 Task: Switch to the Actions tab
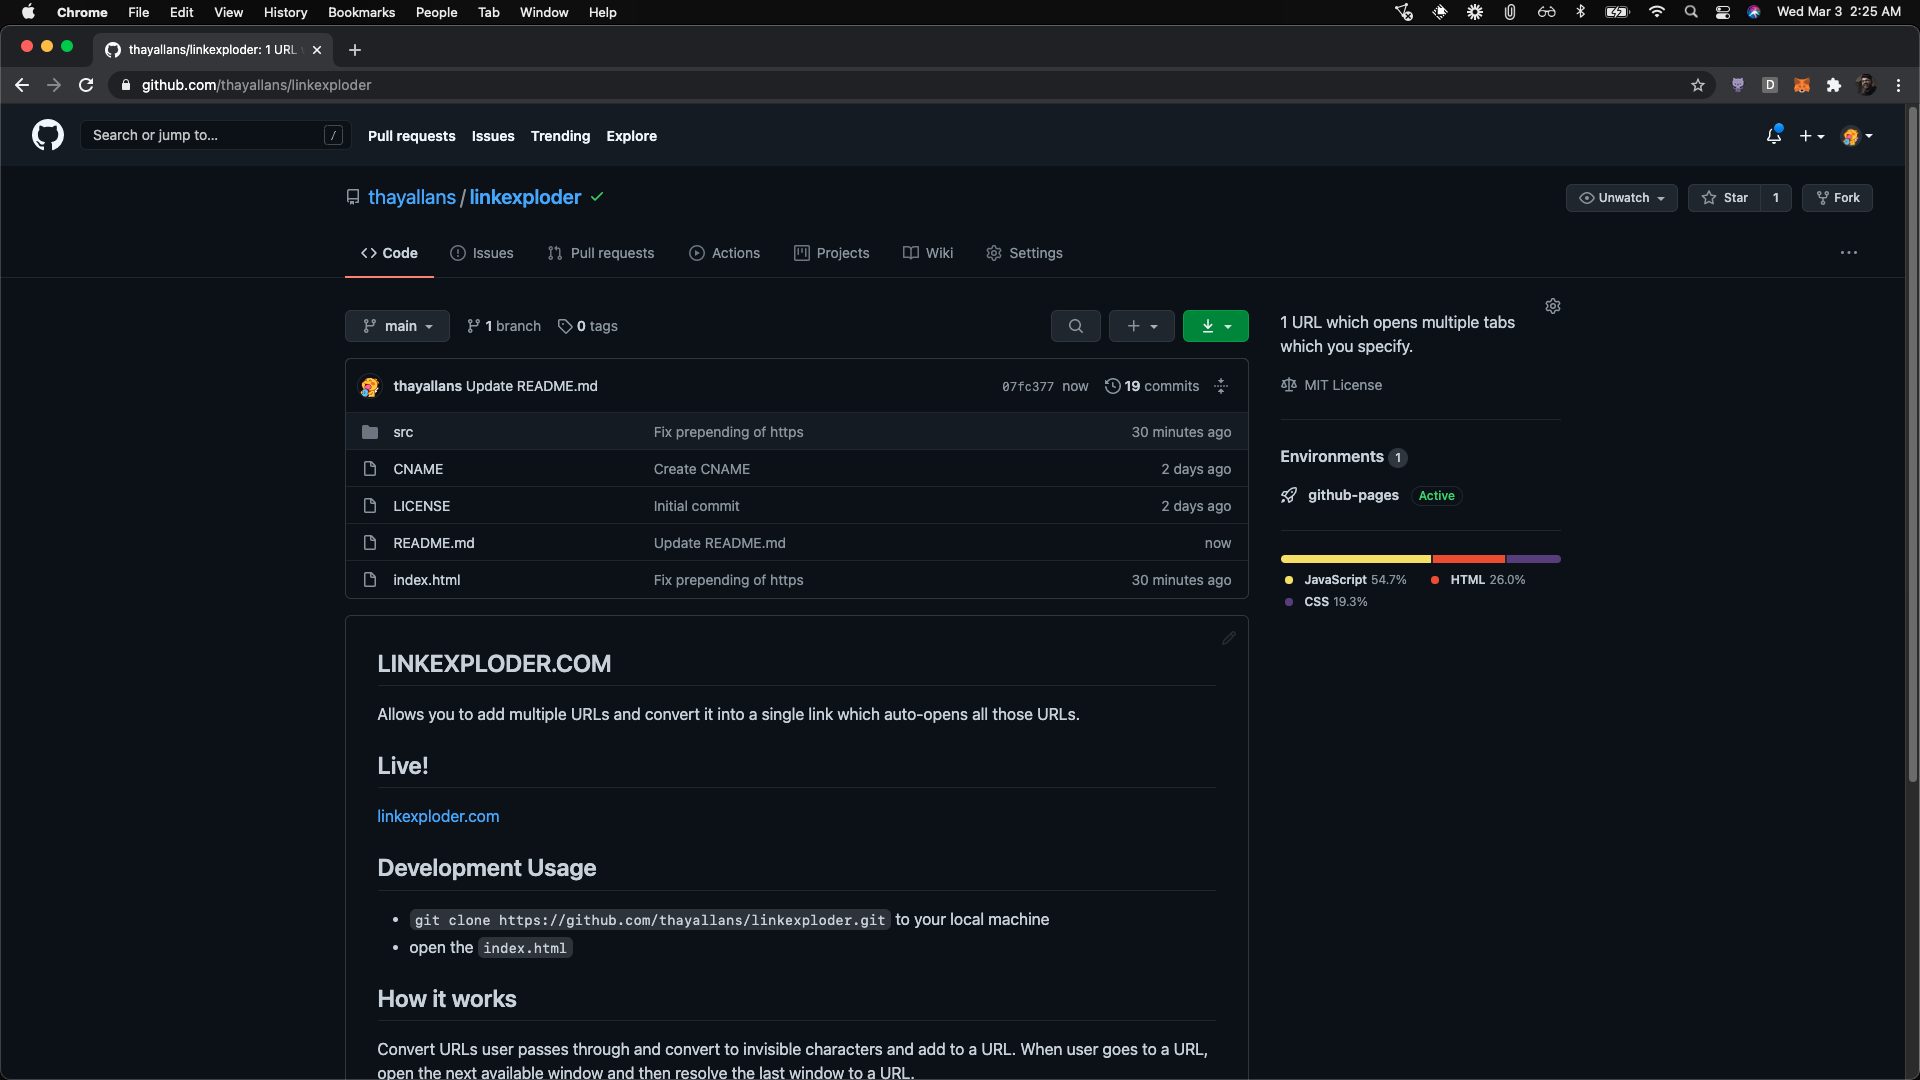(x=724, y=253)
